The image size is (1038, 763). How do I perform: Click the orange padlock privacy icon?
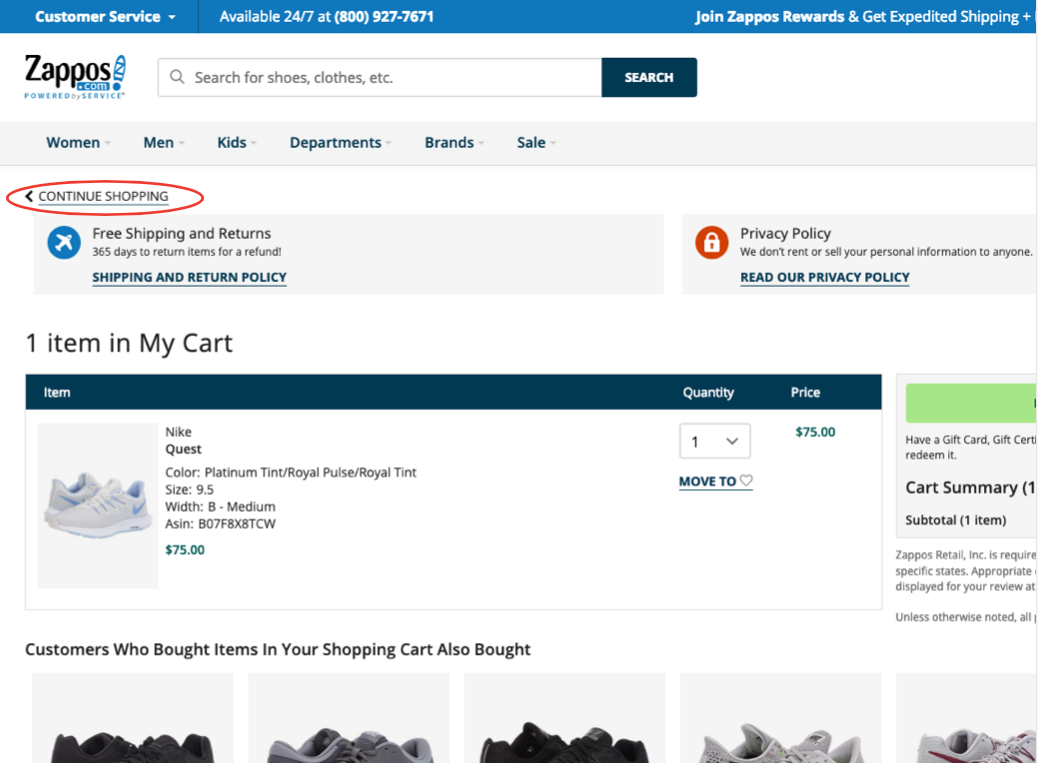coord(712,242)
